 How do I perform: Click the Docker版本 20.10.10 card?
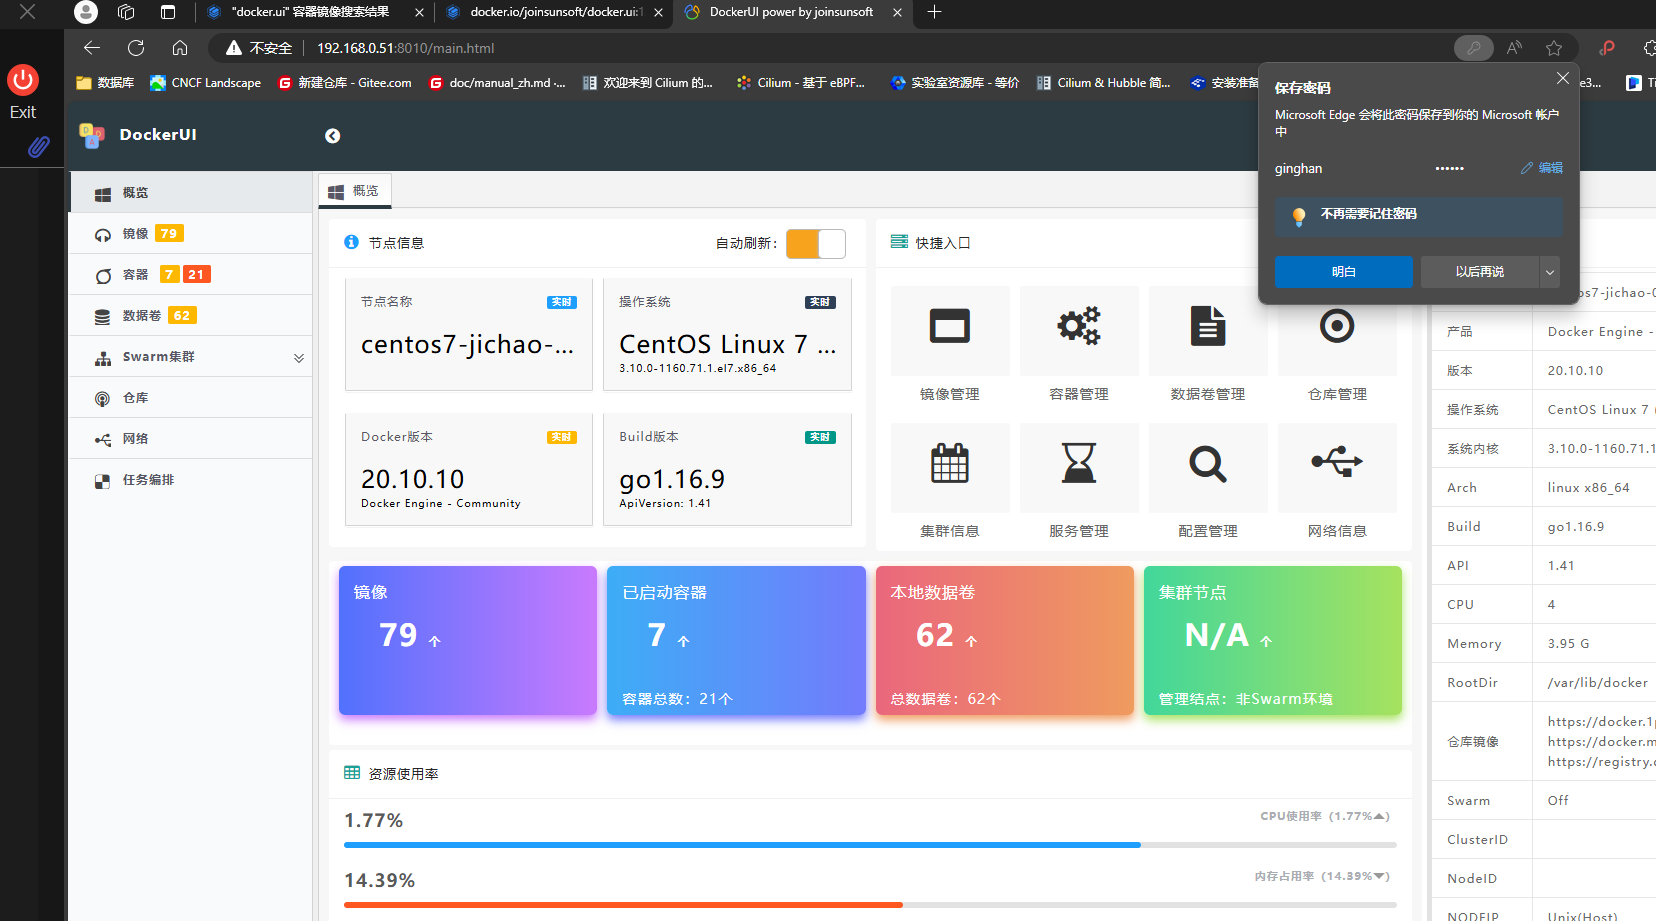click(x=469, y=469)
